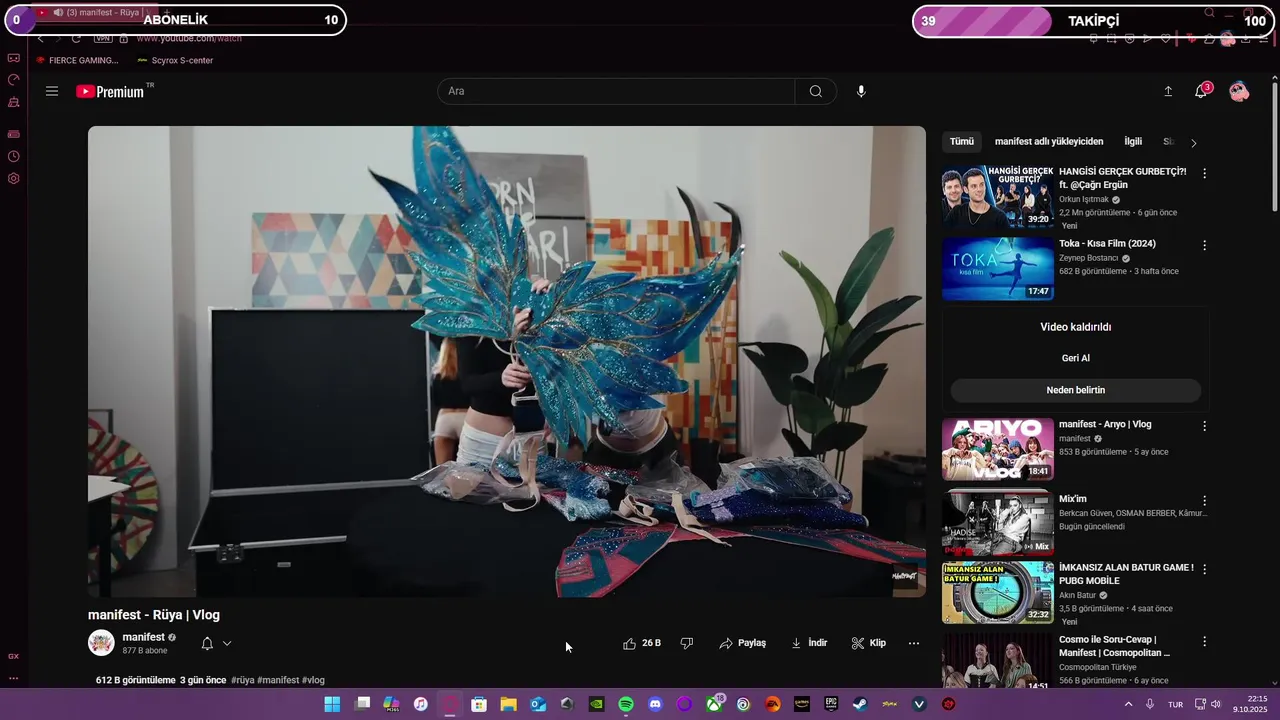1280x720 pixels.
Task: Download the video with İndir
Action: click(x=809, y=643)
